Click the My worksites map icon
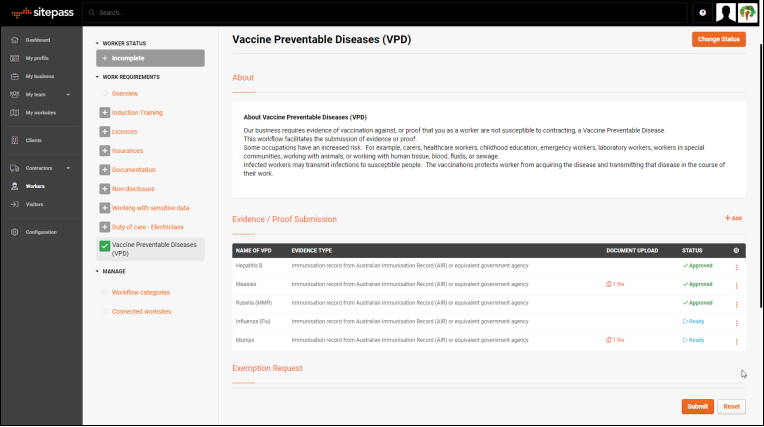 click(x=15, y=113)
